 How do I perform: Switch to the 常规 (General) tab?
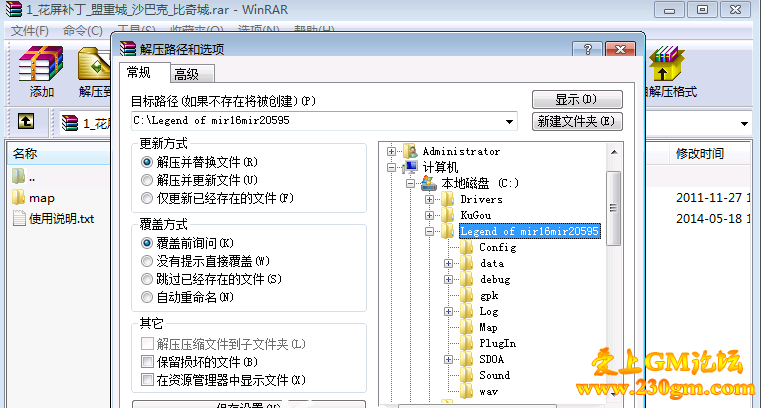144,72
